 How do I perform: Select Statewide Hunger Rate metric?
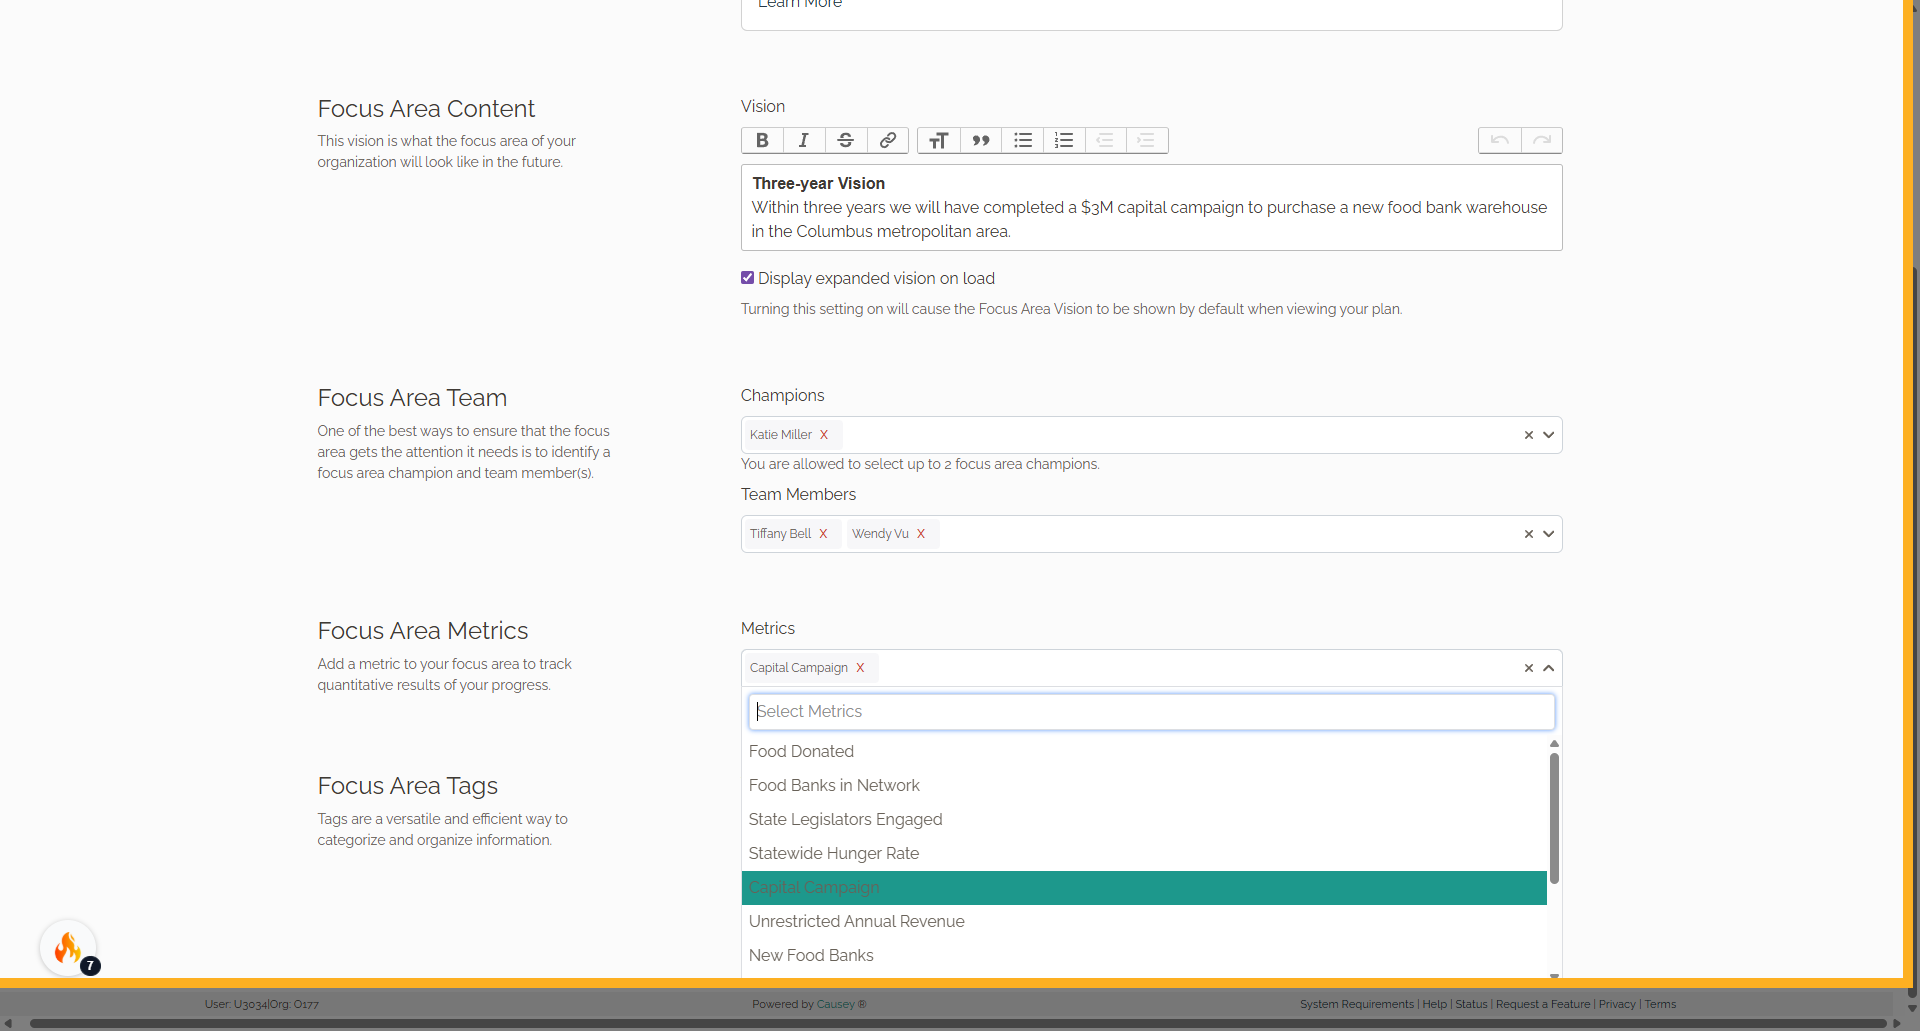[x=1144, y=854]
